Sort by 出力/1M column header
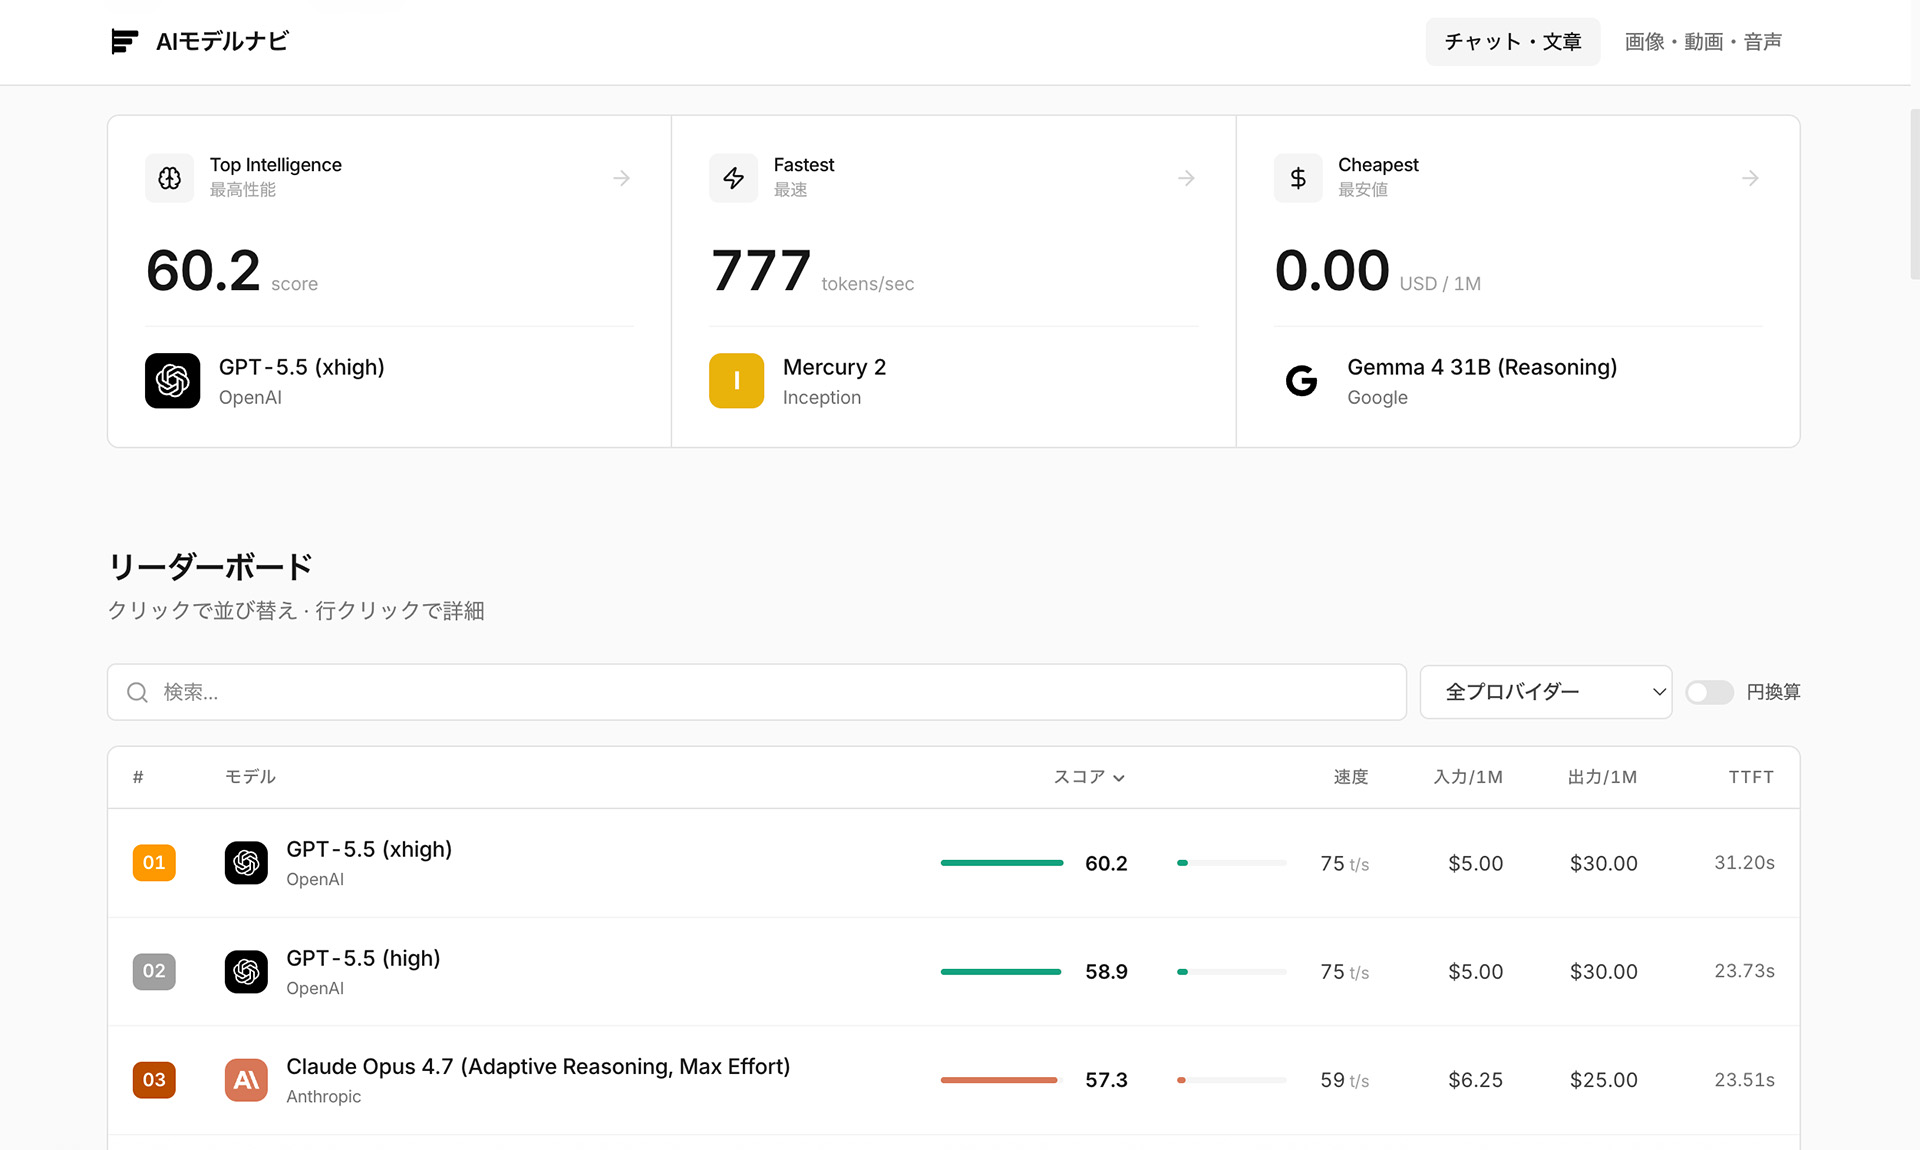Screen dimensions: 1920x1150 click(1602, 777)
